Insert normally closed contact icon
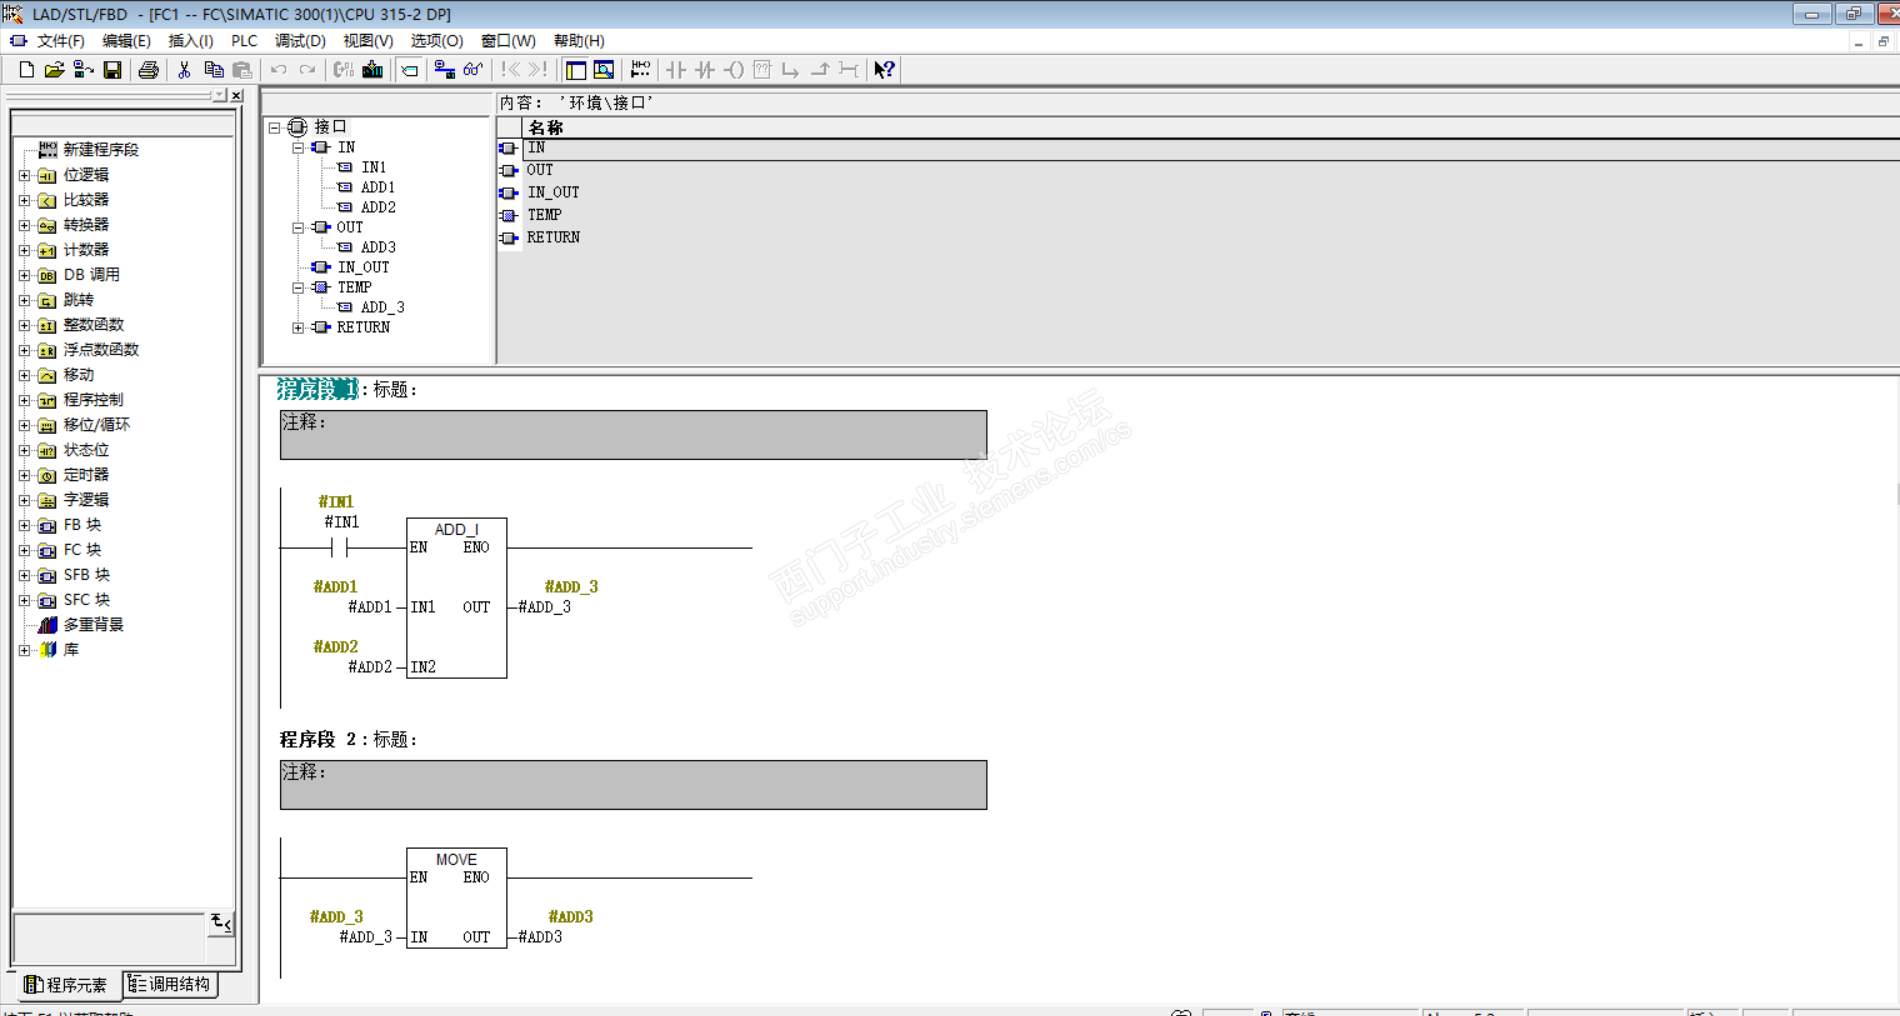This screenshot has height=1016, width=1900. (x=705, y=69)
